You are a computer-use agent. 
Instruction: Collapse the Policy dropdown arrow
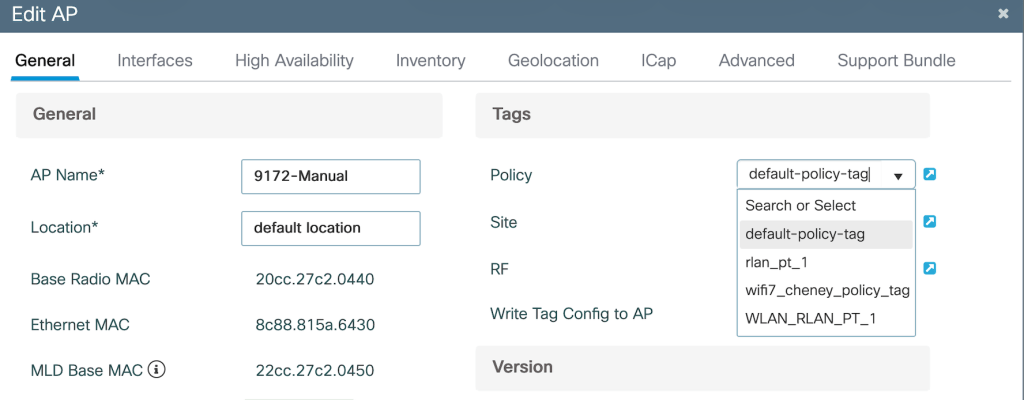pyautogui.click(x=898, y=176)
